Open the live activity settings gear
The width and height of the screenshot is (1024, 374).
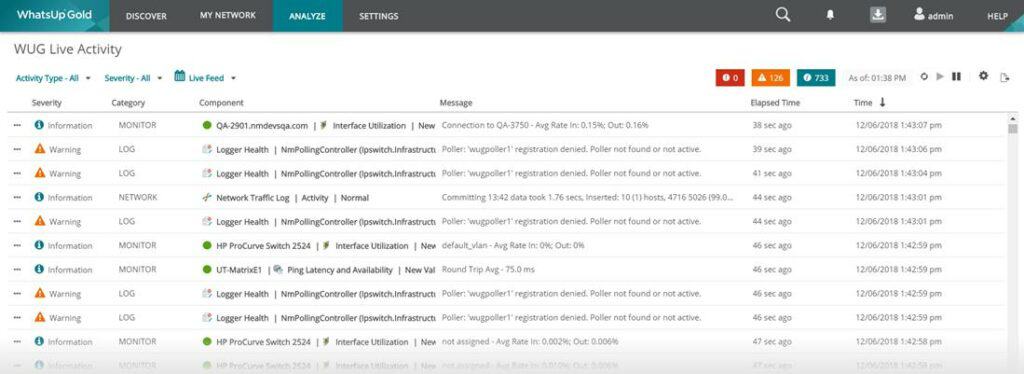(984, 76)
